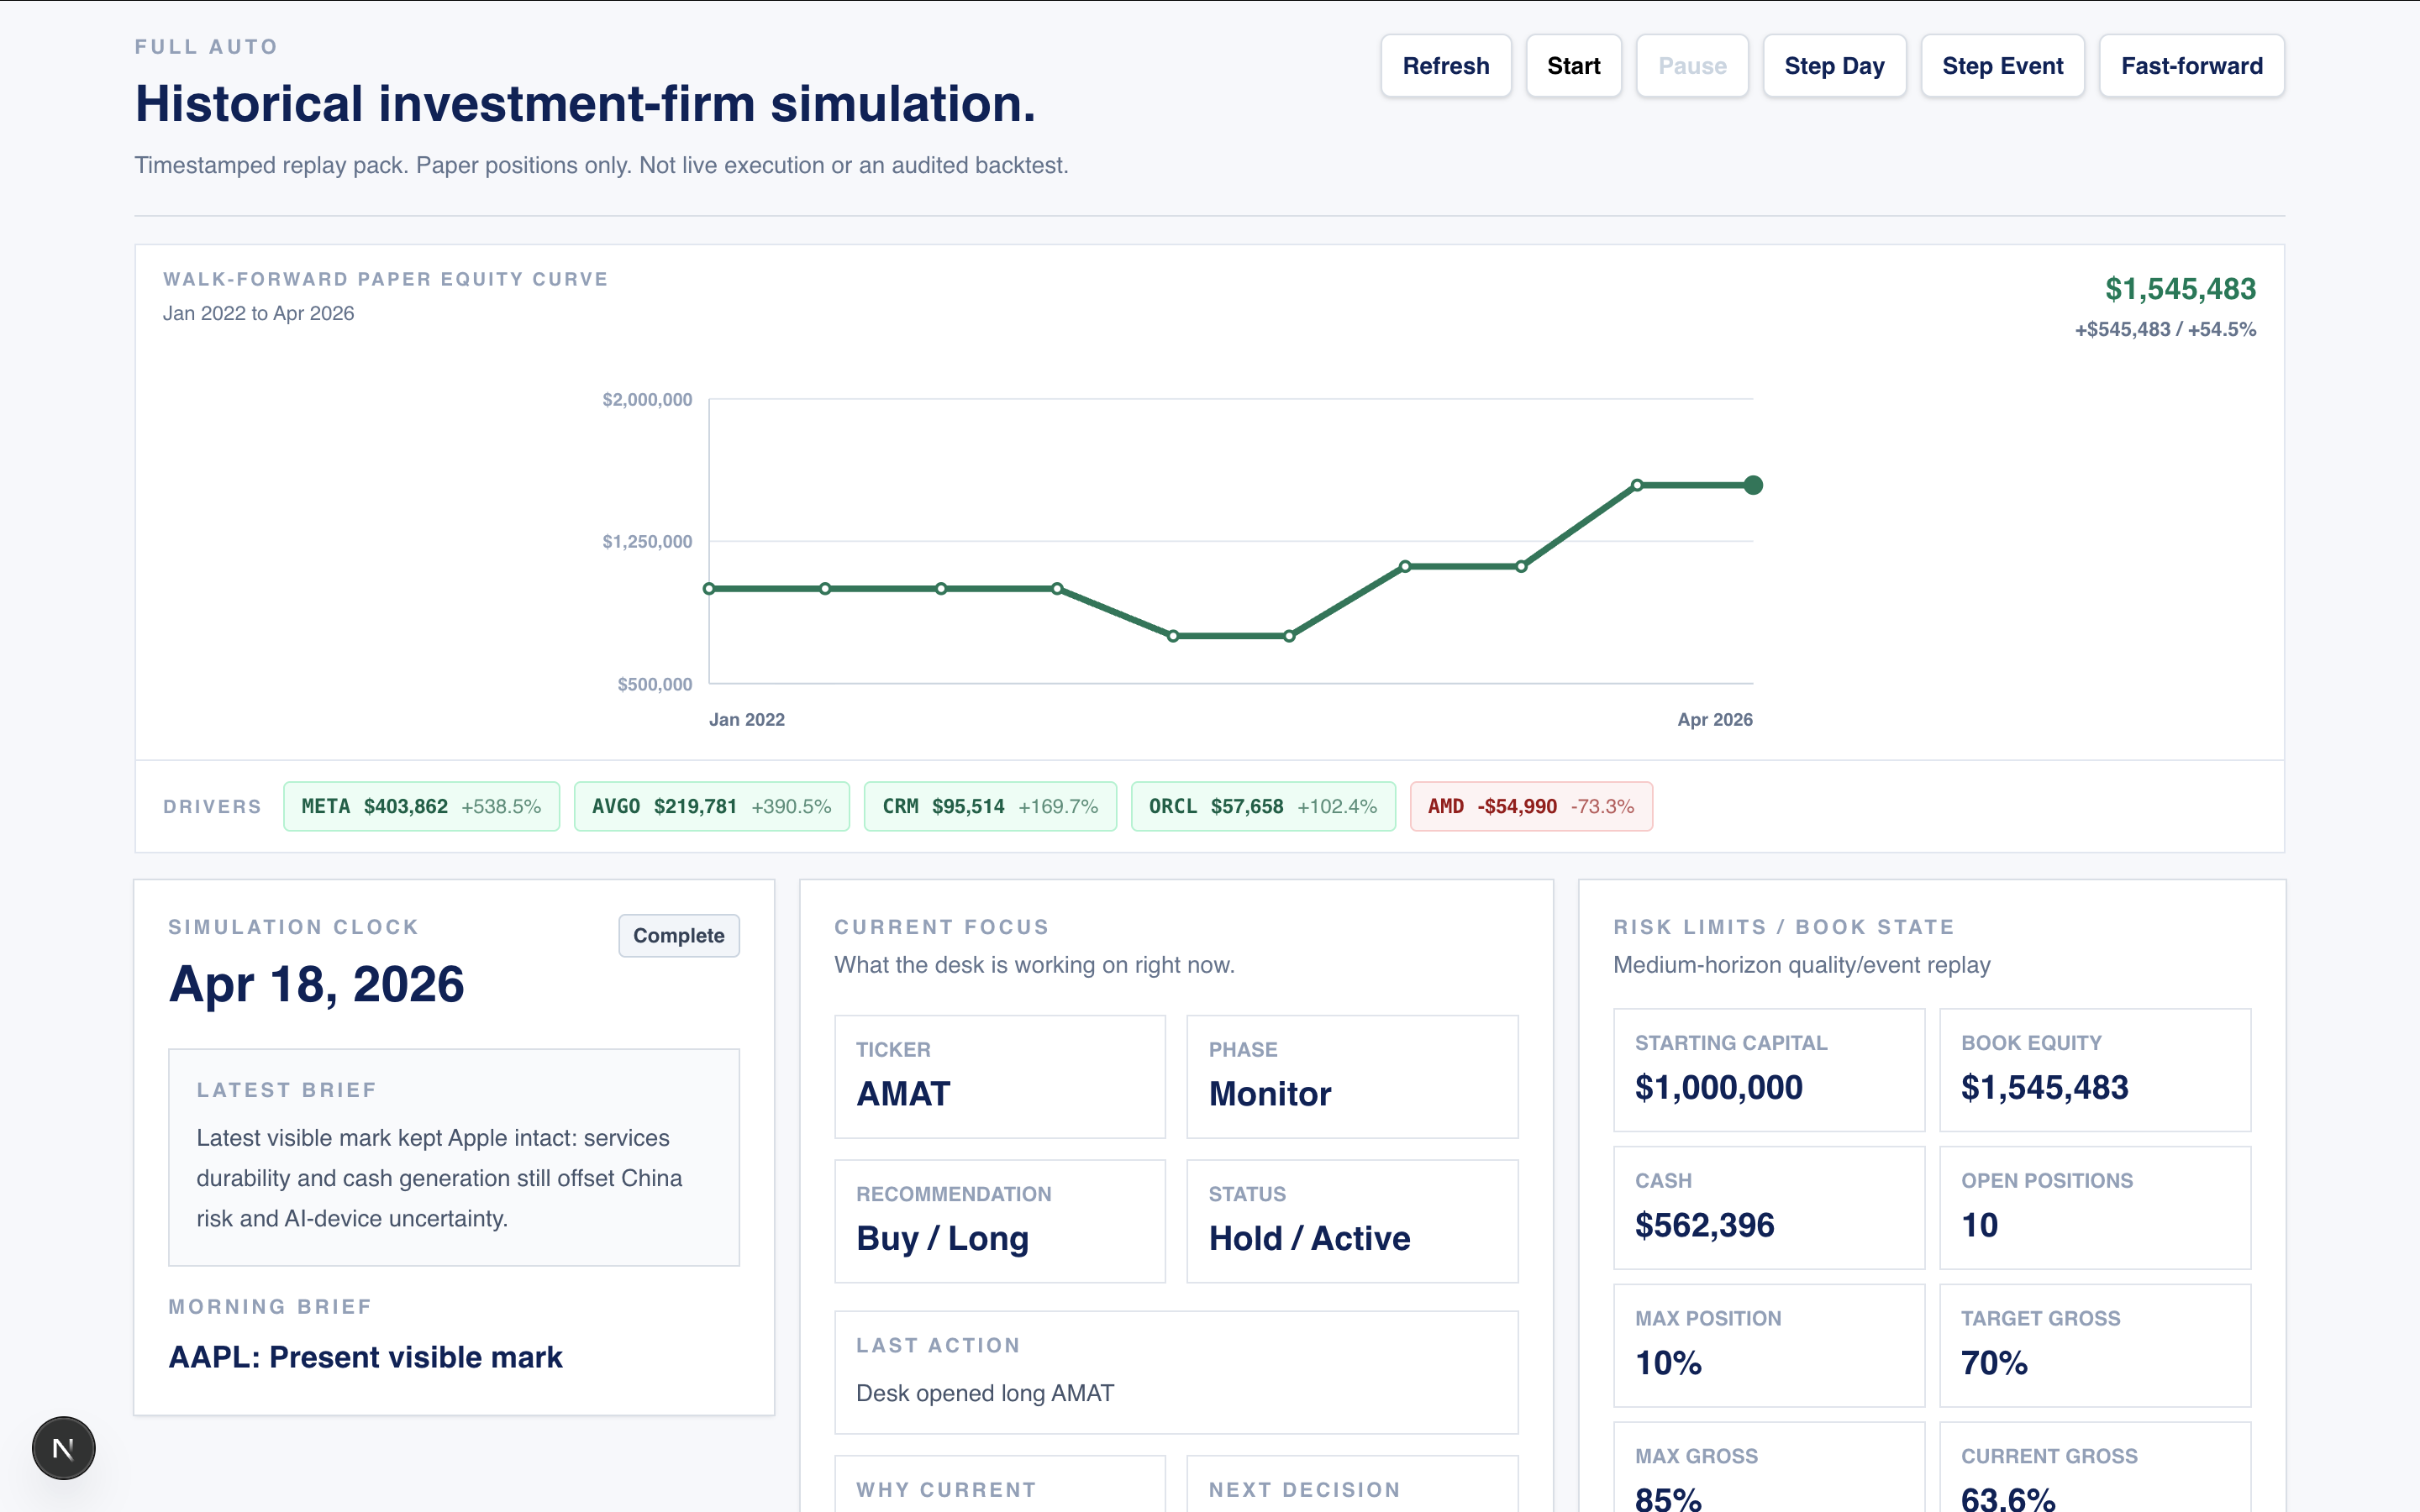Select the Book Equity card
This screenshot has height=1512, width=2420.
pos(2094,1069)
